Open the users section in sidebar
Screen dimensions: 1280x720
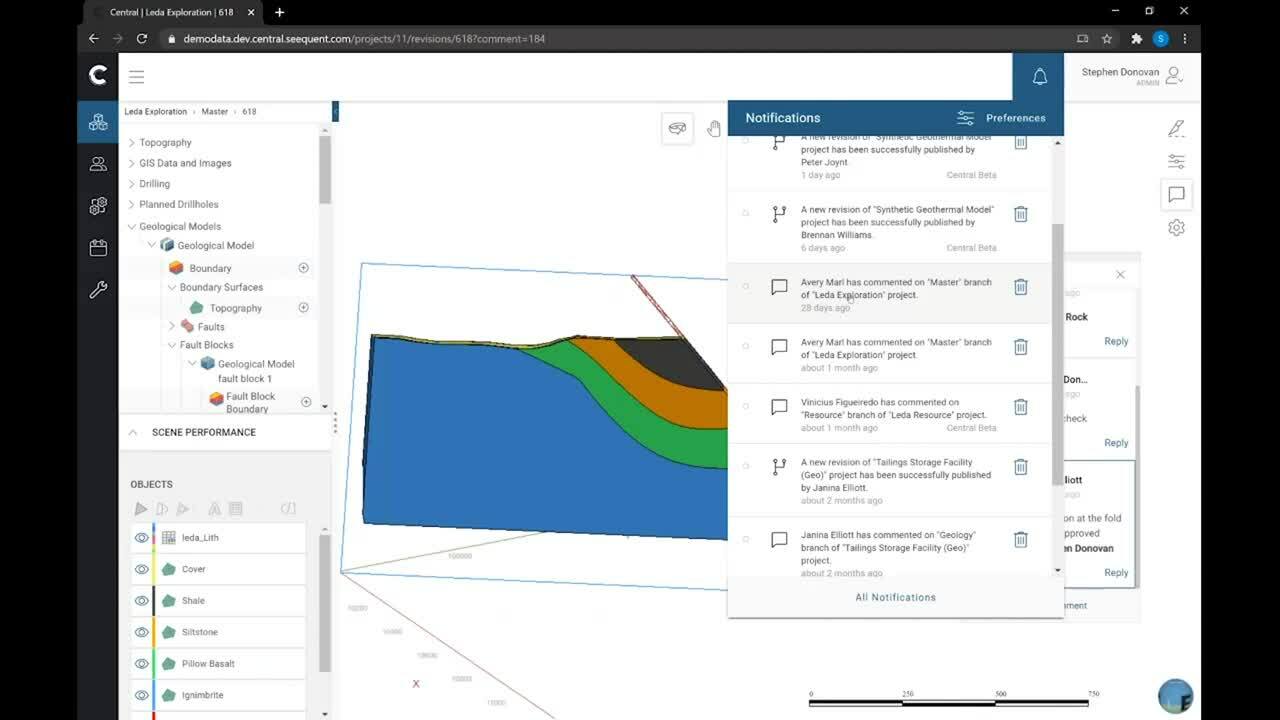(x=98, y=164)
